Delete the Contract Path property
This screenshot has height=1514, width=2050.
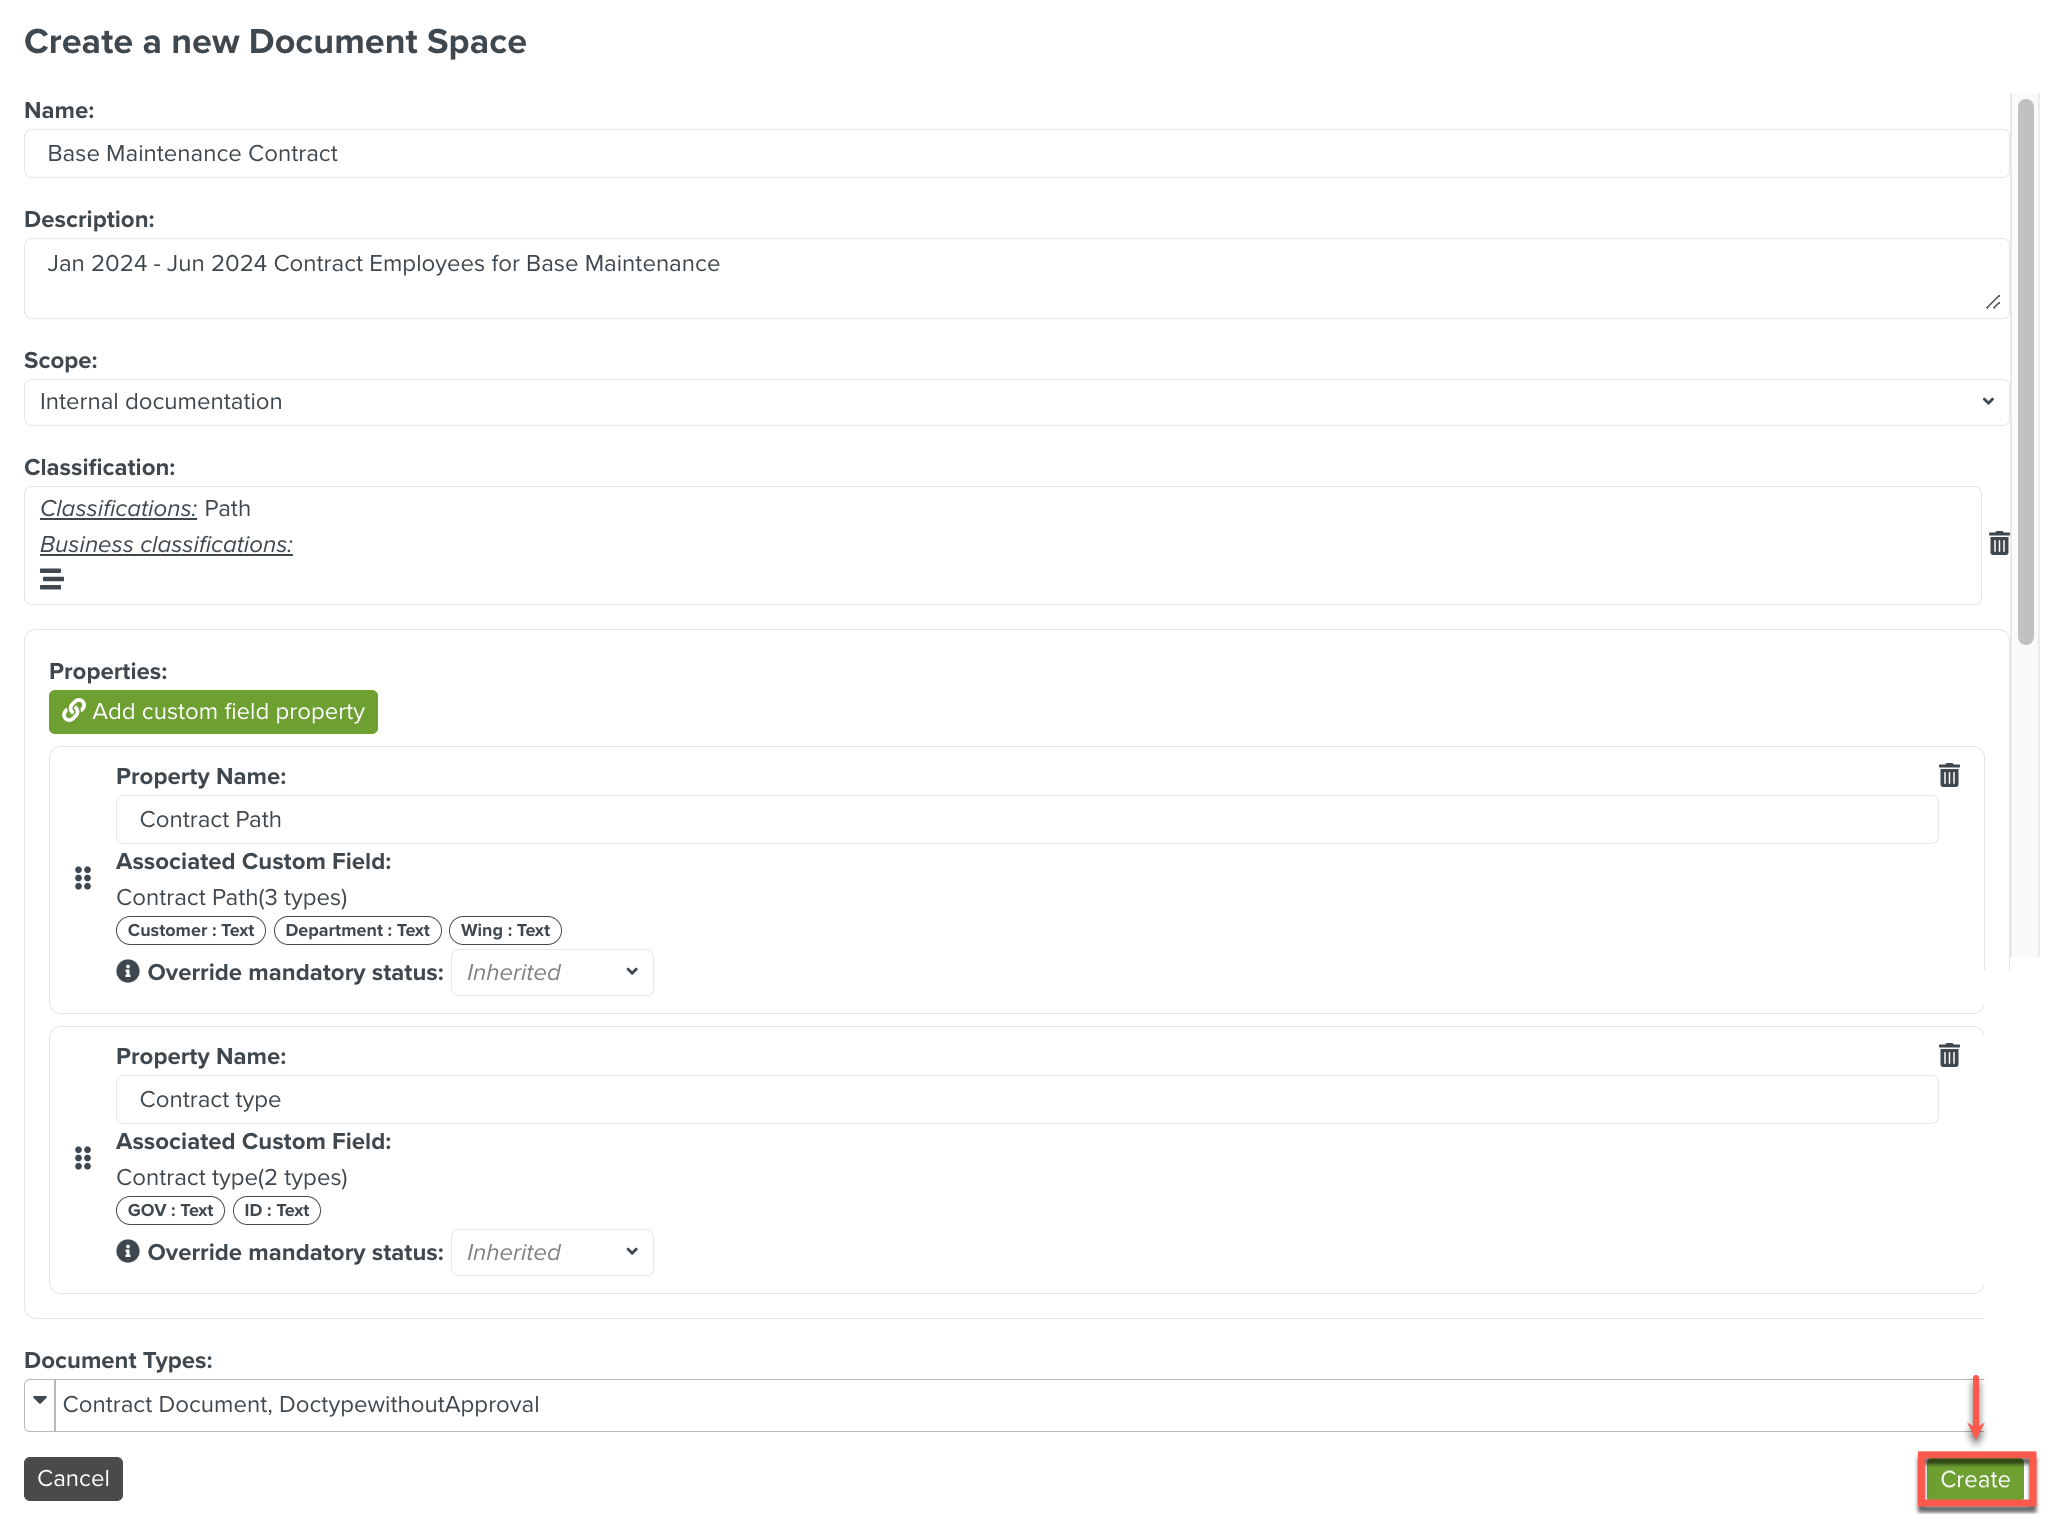[x=1948, y=775]
